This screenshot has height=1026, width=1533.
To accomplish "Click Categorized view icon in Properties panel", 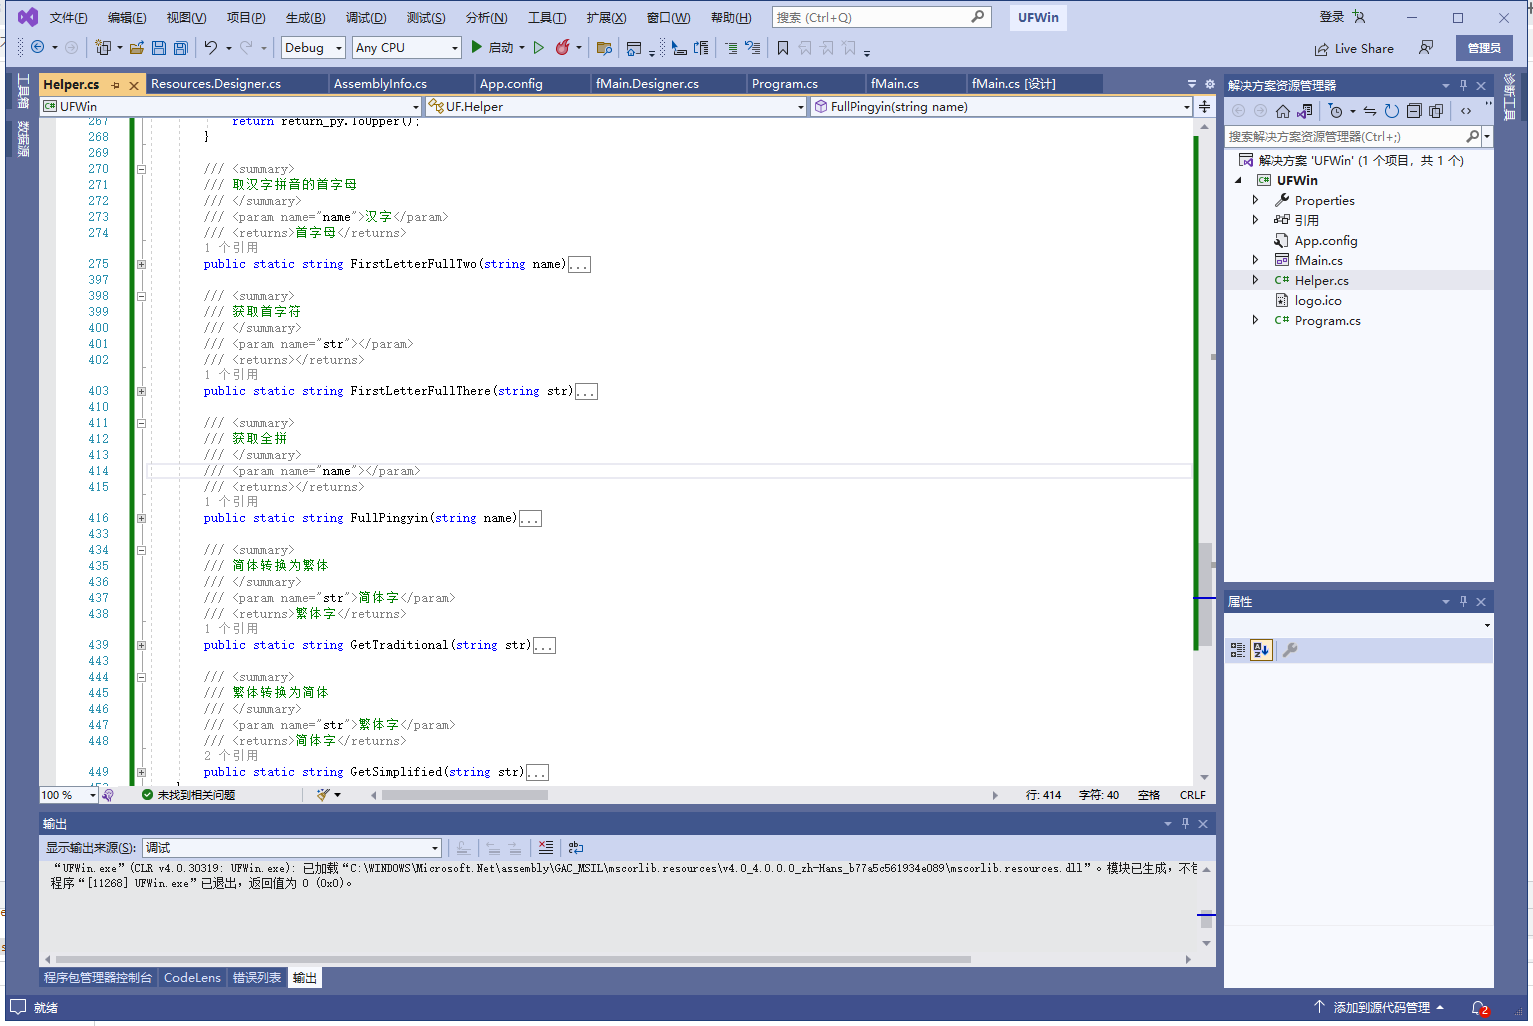I will pyautogui.click(x=1238, y=650).
